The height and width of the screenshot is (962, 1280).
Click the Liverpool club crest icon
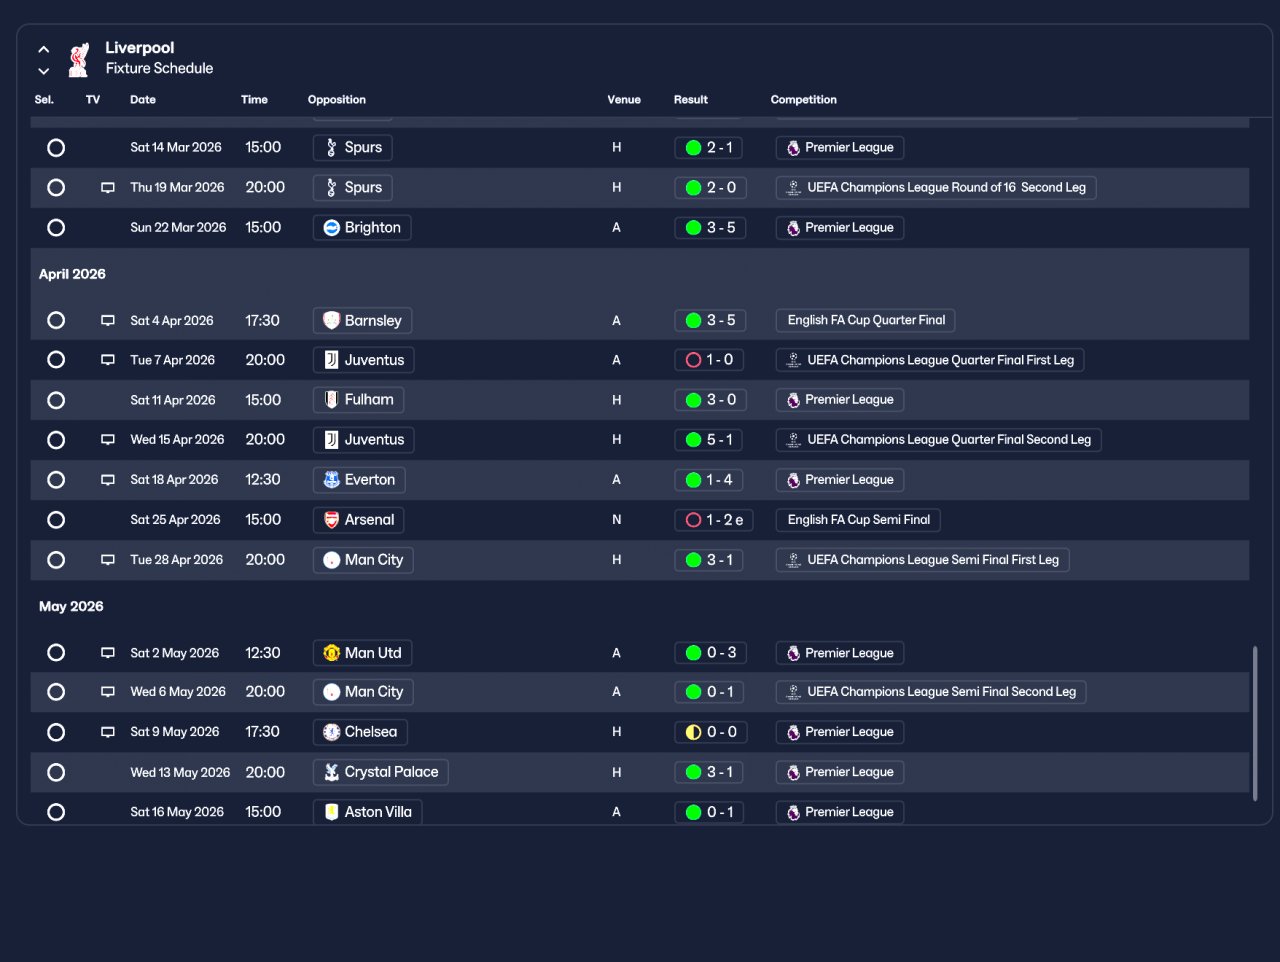tap(79, 60)
